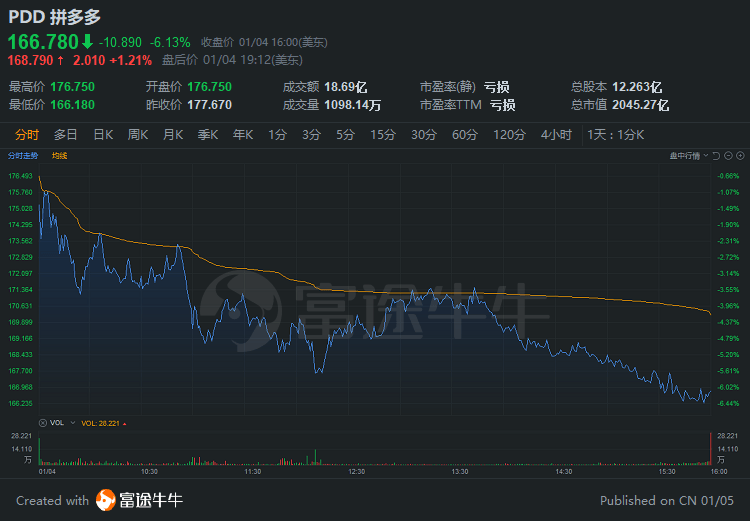Select the 日K daily candlestick tab
The height and width of the screenshot is (521, 750).
103,135
